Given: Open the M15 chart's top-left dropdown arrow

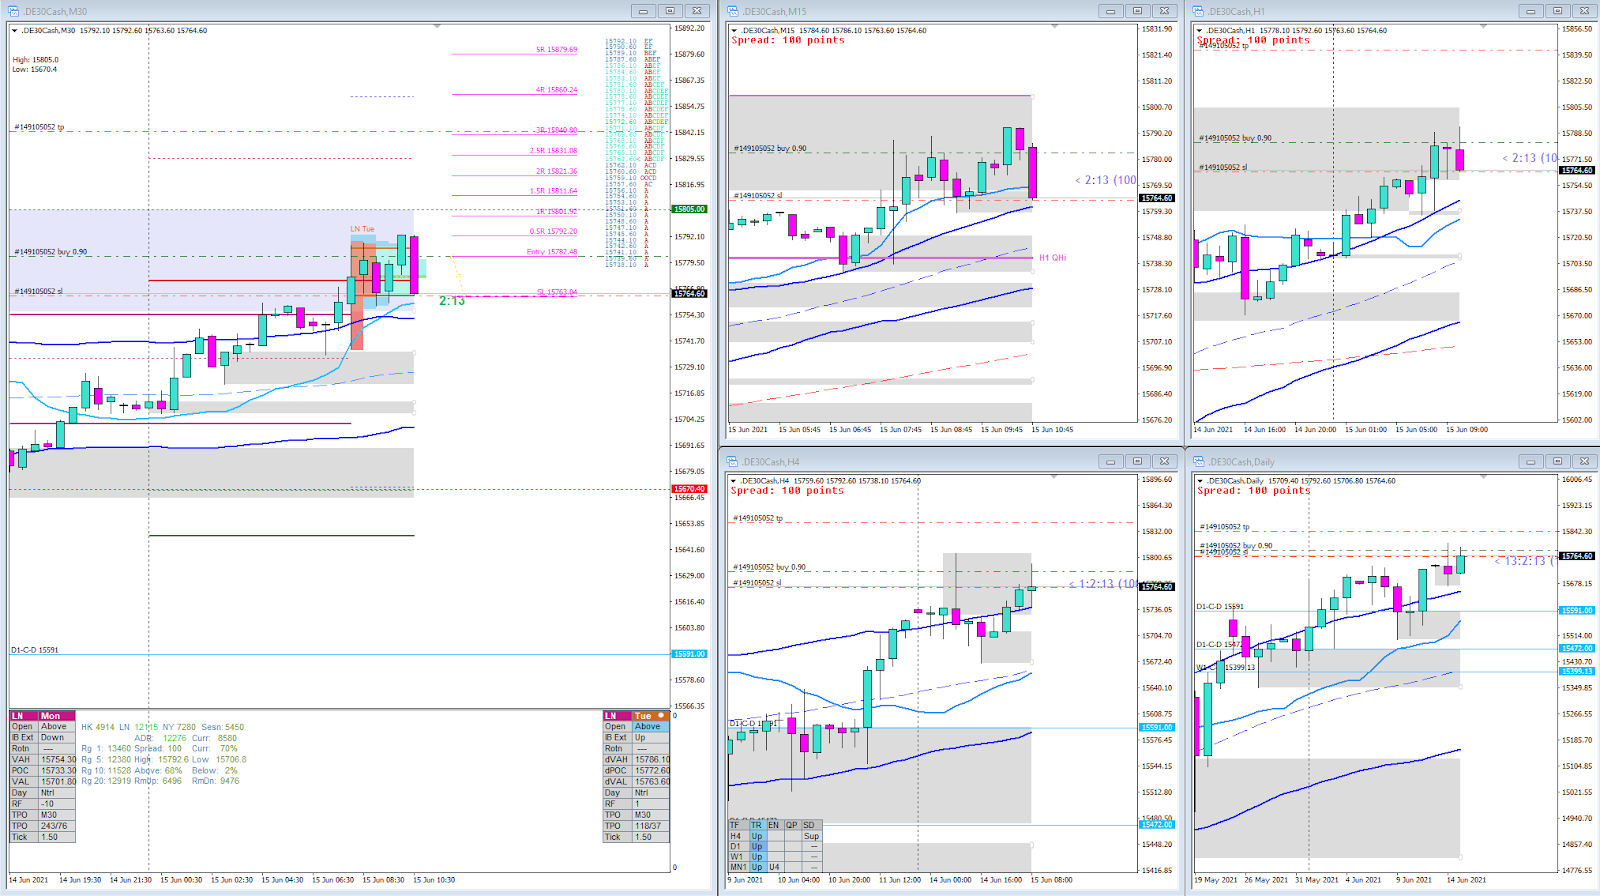Looking at the screenshot, I should (x=734, y=31).
